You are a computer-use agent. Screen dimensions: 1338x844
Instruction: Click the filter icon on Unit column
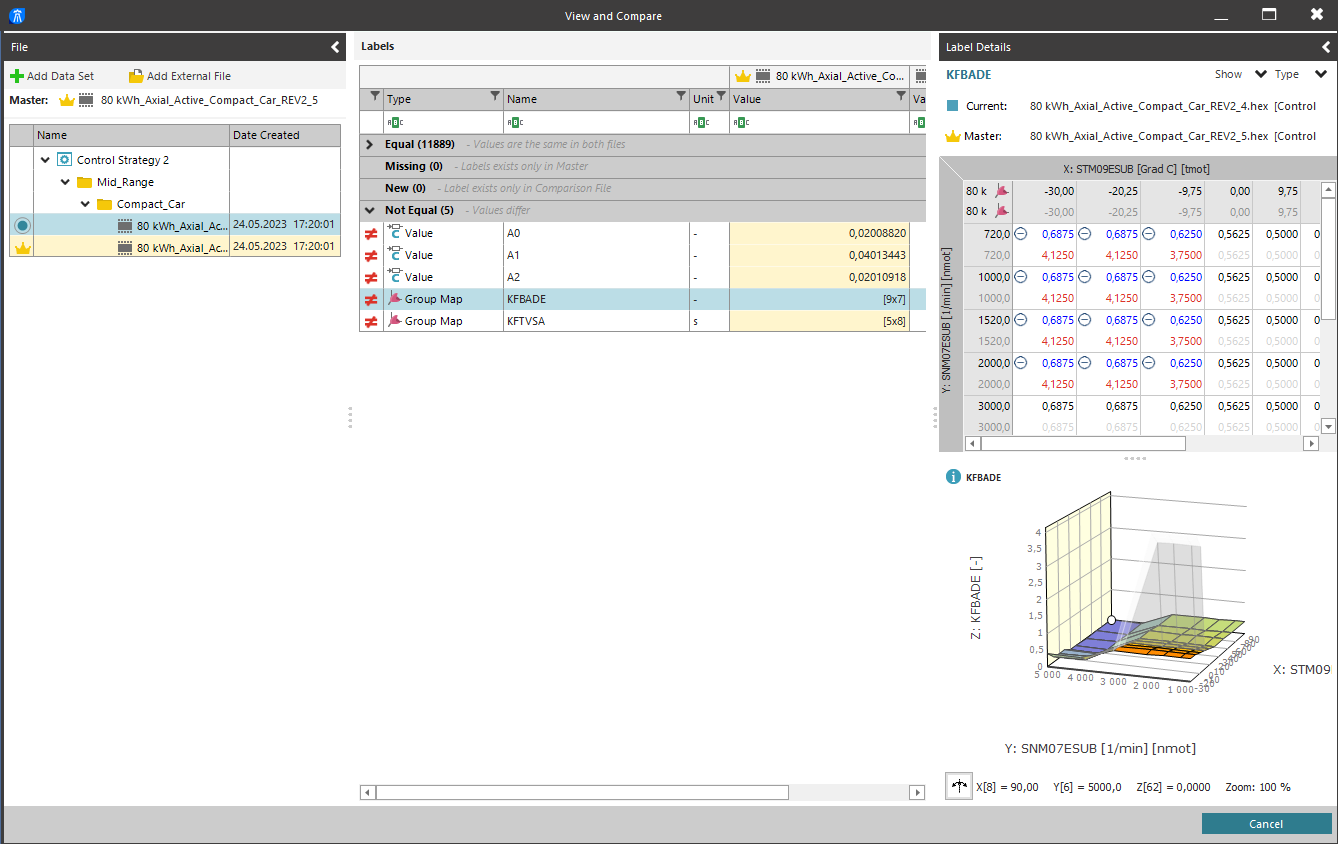(x=721, y=97)
